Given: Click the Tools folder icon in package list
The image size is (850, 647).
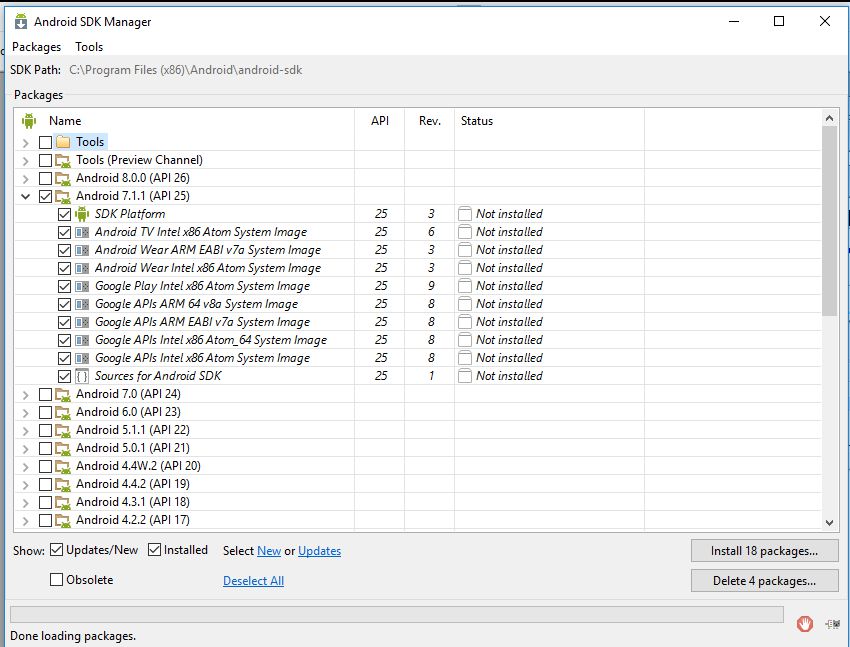Looking at the screenshot, I should coord(63,142).
